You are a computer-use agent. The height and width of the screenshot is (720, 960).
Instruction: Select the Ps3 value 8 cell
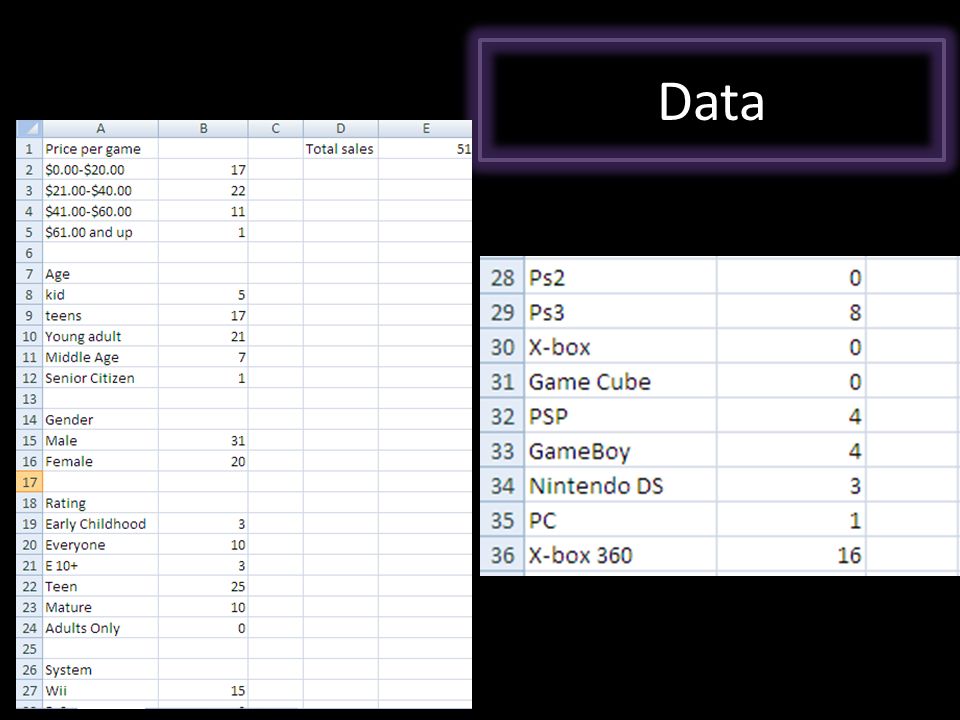point(790,312)
